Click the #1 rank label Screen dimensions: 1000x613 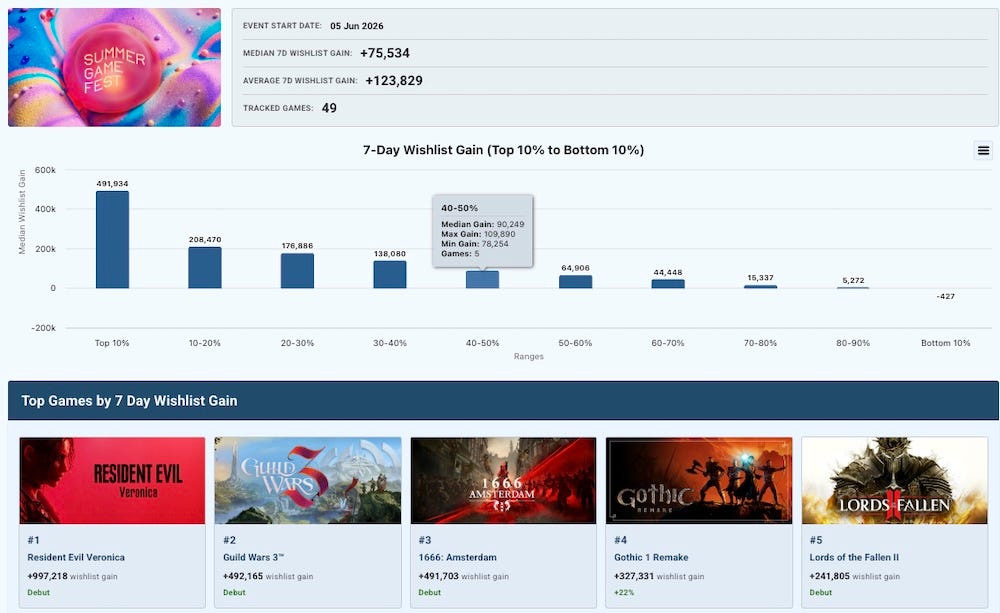coord(33,540)
